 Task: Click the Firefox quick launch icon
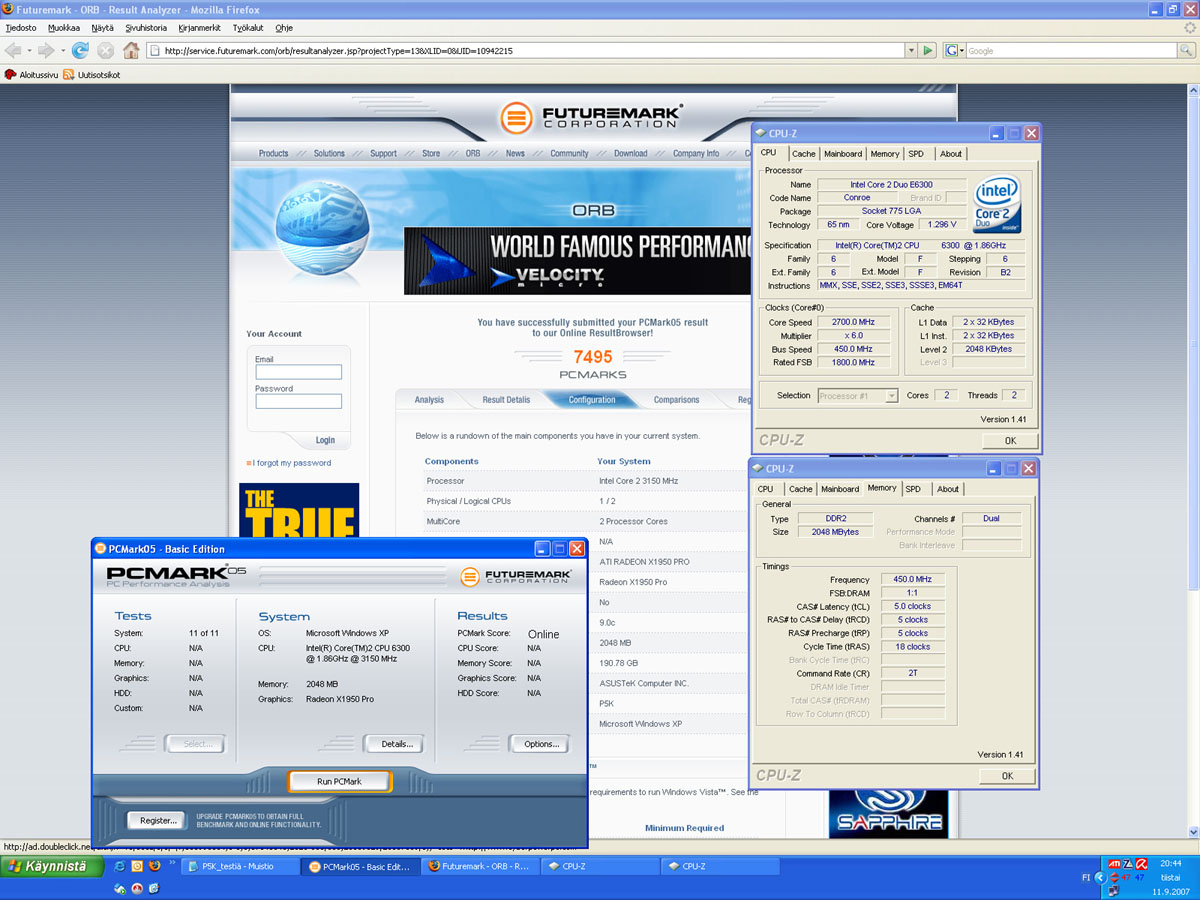154,866
